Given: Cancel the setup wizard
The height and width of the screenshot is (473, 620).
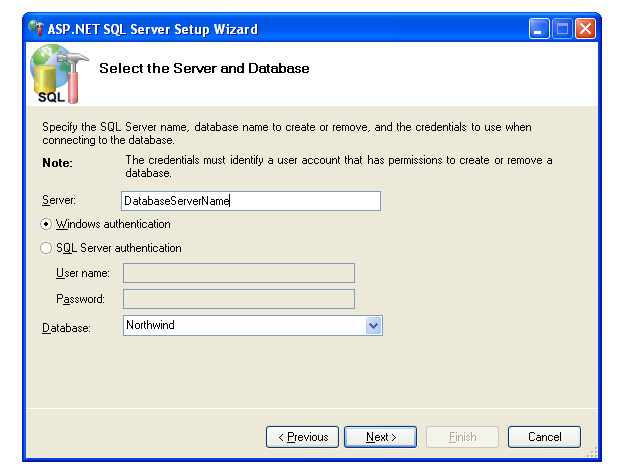Looking at the screenshot, I should (544, 437).
